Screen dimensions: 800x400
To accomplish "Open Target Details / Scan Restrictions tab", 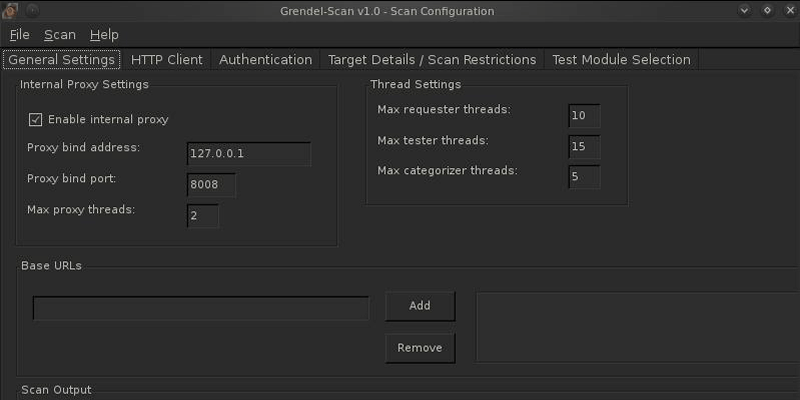I will click(x=432, y=60).
